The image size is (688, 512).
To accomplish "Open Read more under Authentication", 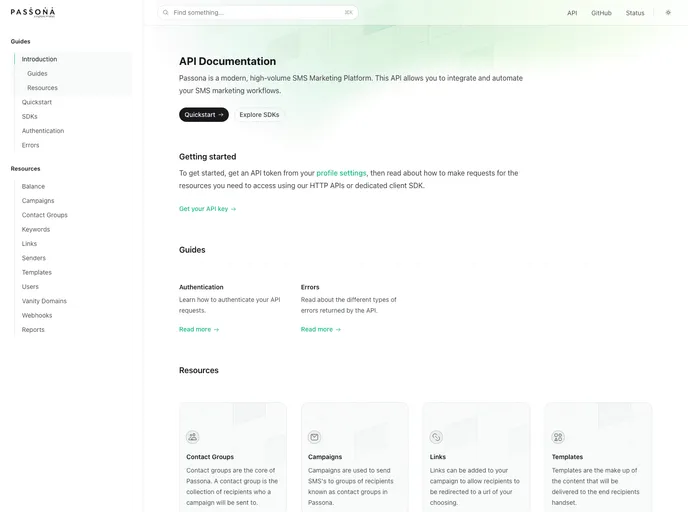I will pos(198,329).
